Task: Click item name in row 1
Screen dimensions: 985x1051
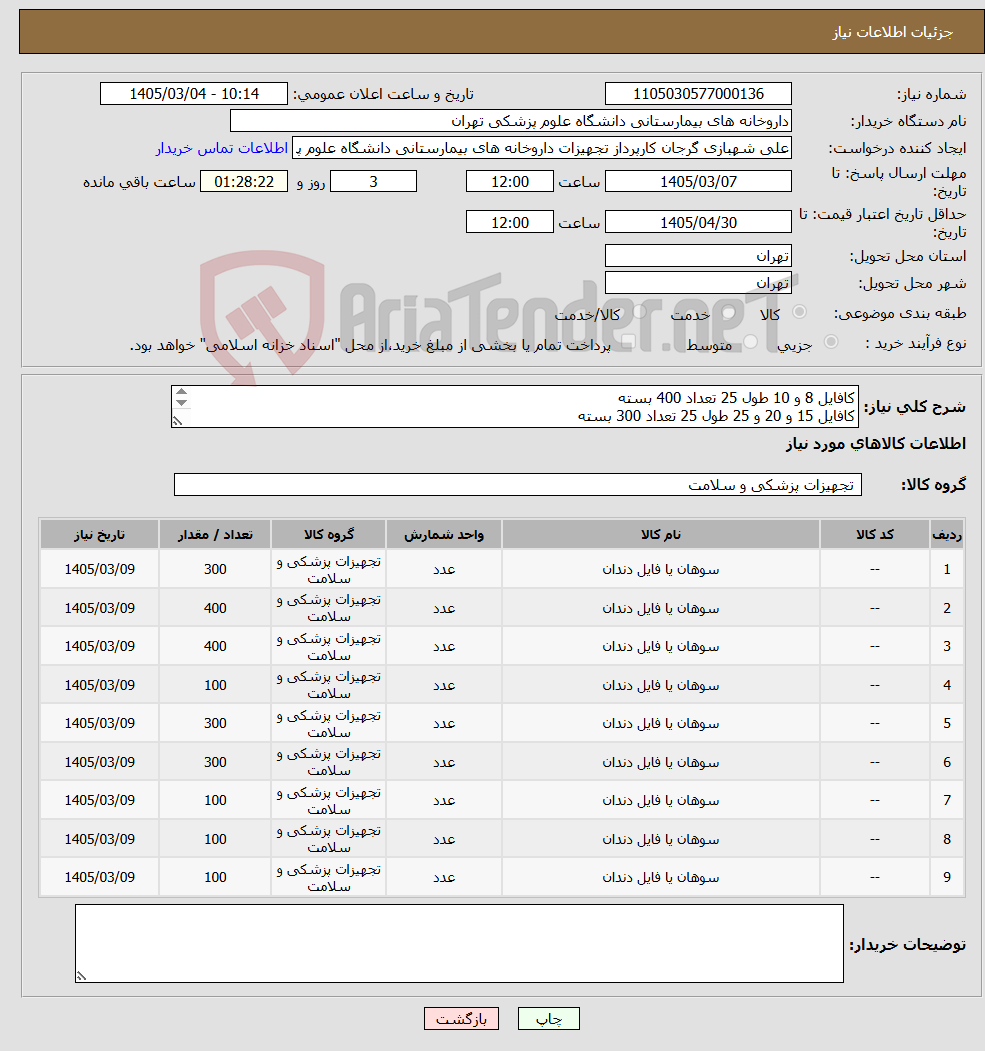Action: point(661,569)
